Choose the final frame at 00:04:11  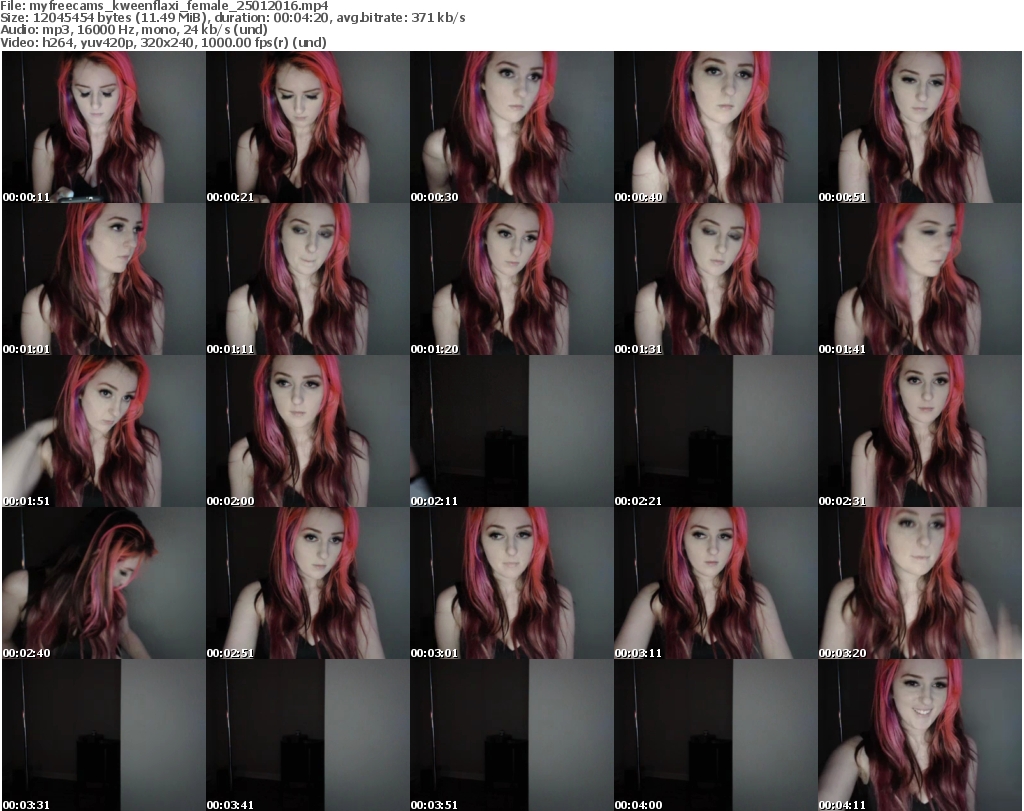click(x=920, y=735)
